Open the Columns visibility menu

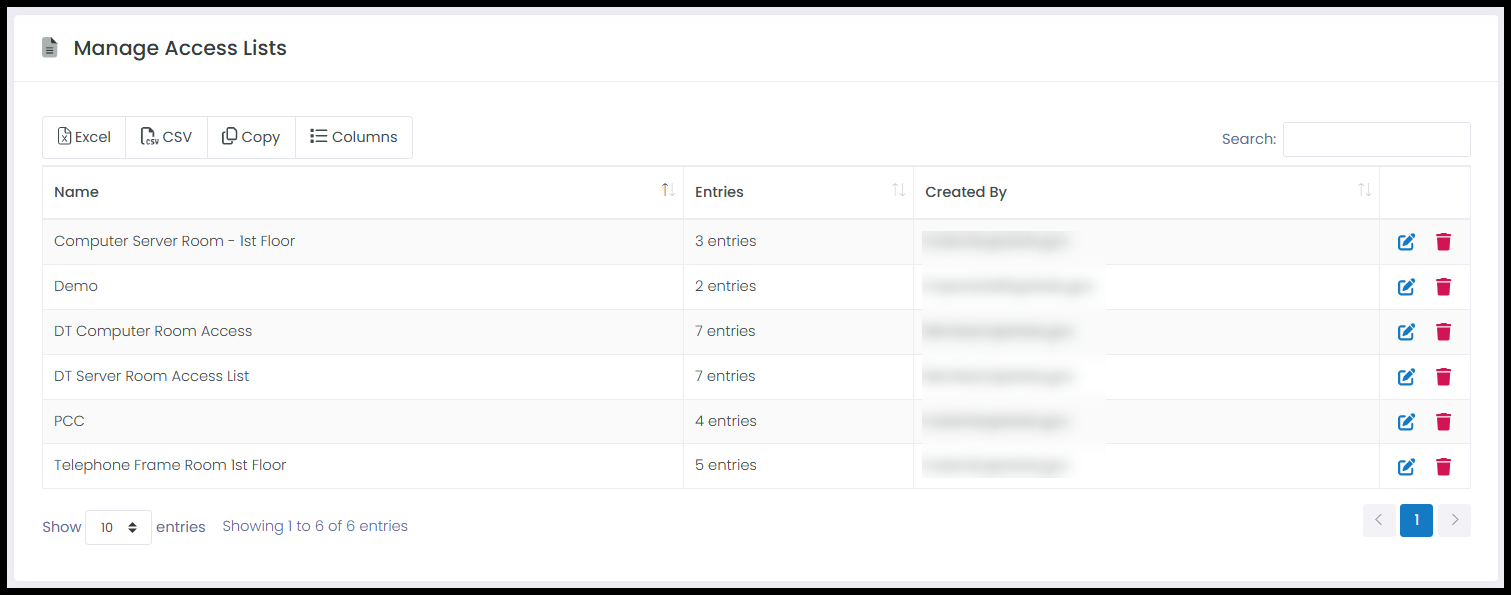pos(354,137)
